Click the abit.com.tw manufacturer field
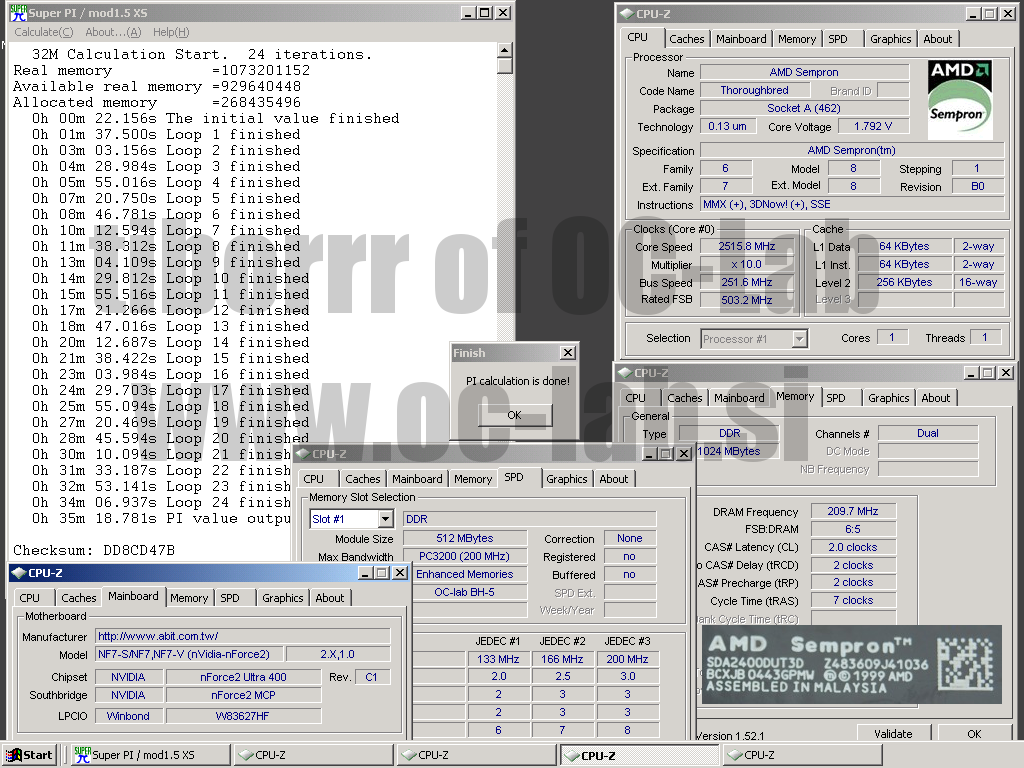Viewport: 1024px width, 768px height. tap(243, 636)
